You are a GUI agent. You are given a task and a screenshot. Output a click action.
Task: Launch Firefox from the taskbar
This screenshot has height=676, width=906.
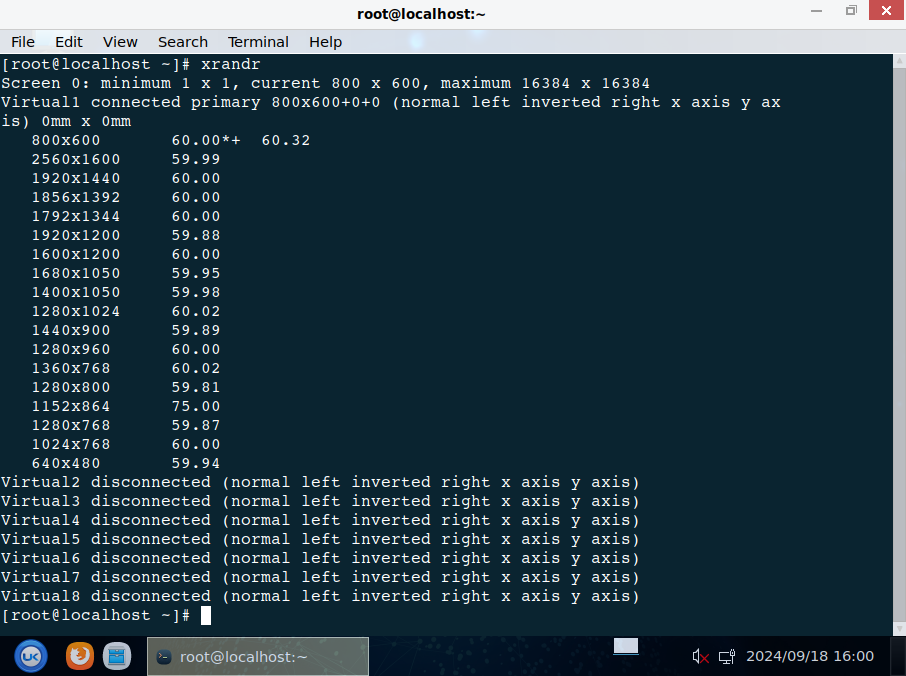[80, 656]
